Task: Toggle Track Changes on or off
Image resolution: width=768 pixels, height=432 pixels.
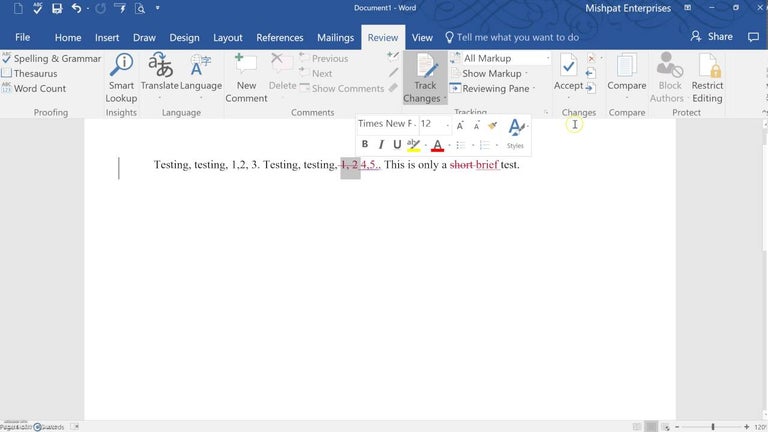Action: click(425, 71)
